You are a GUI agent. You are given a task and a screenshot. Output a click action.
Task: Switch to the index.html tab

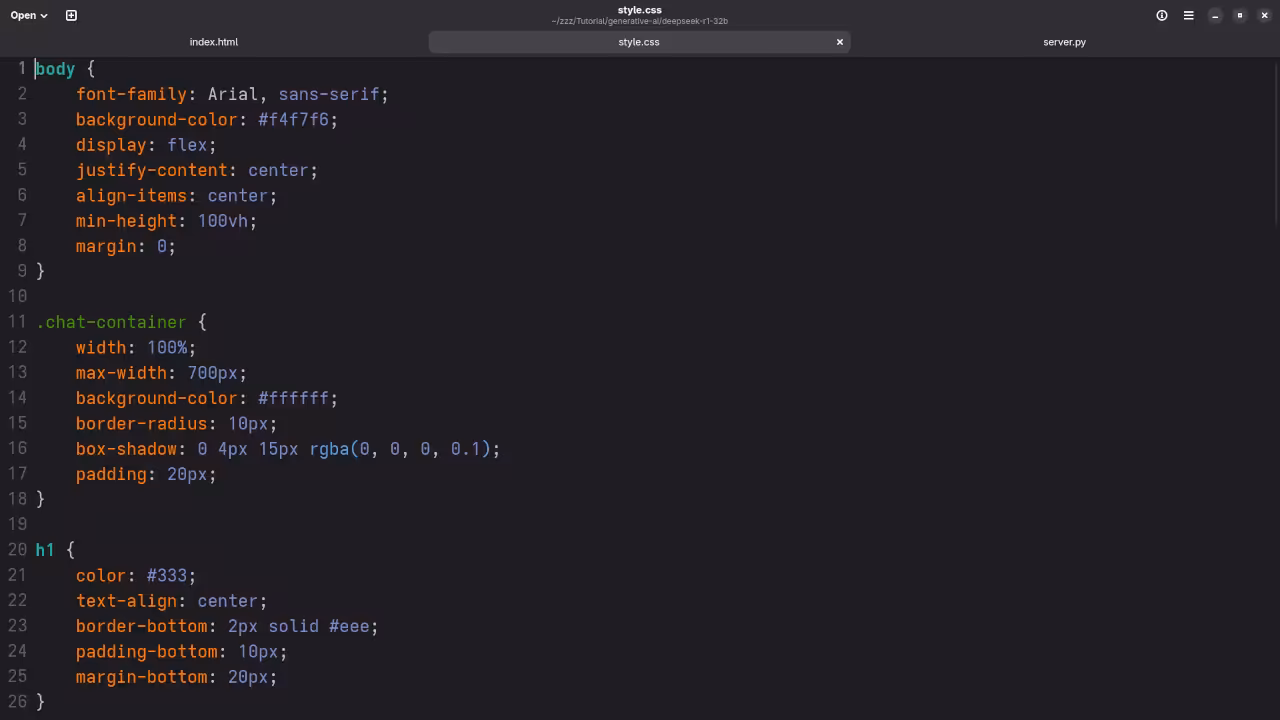(x=213, y=42)
